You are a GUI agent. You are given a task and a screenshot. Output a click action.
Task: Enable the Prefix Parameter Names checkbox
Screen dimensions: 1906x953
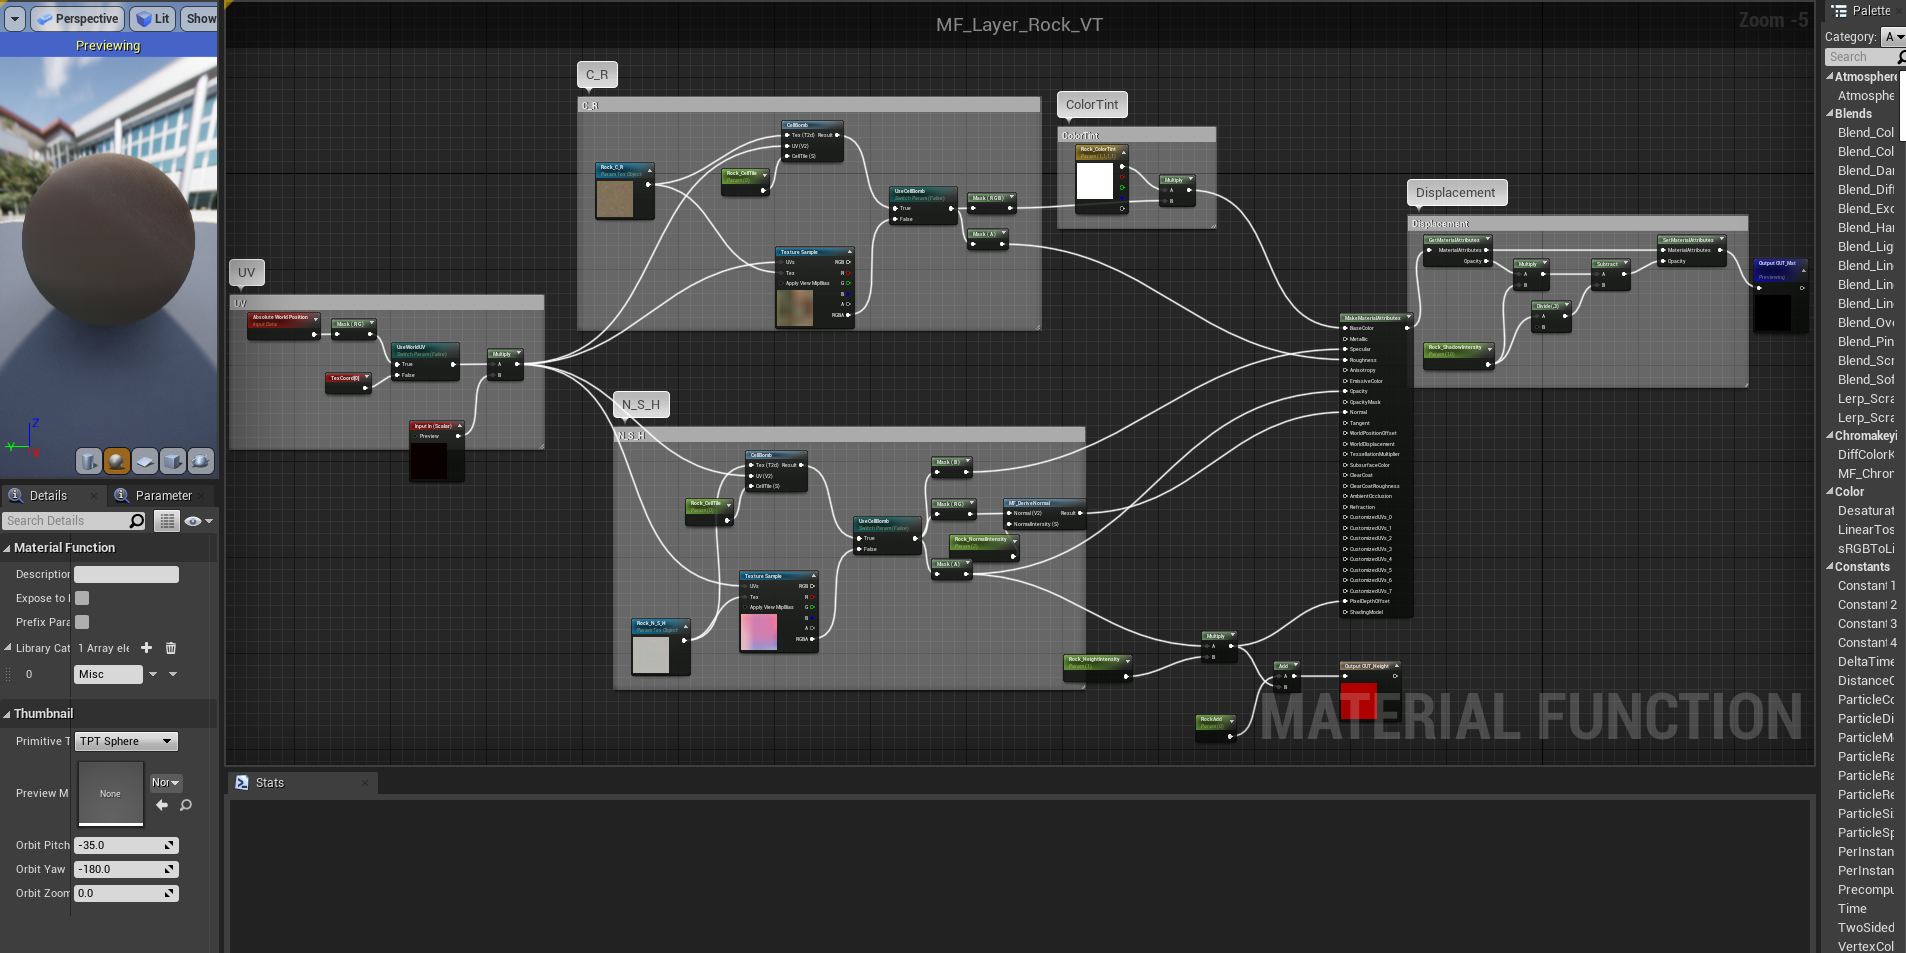tap(83, 622)
